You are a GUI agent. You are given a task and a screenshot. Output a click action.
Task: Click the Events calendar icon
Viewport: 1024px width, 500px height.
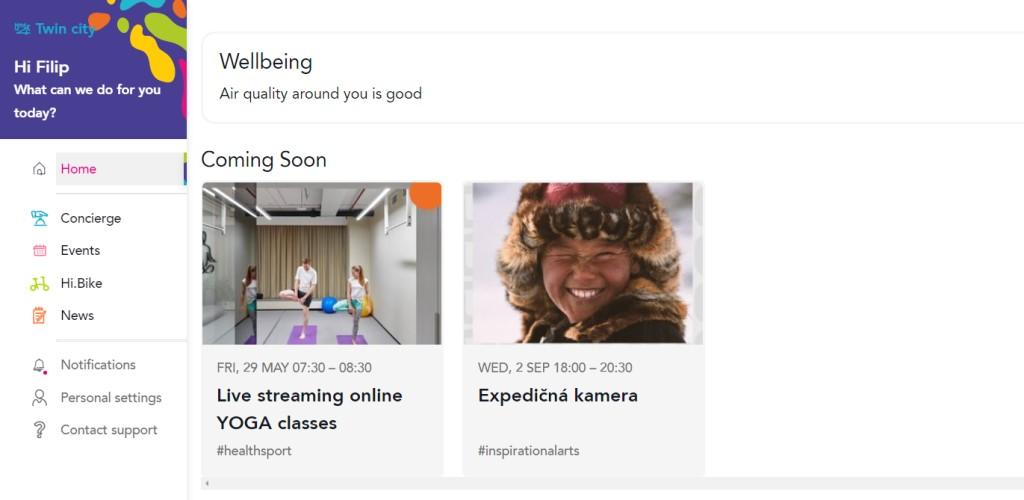point(39,251)
